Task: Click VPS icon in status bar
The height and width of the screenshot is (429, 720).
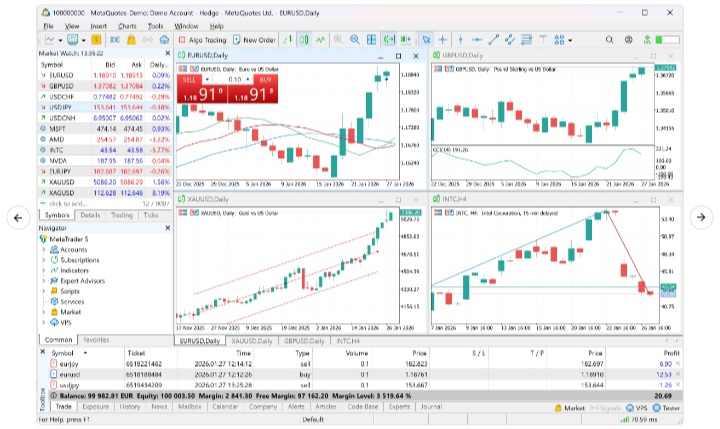Action: pyautogui.click(x=636, y=408)
